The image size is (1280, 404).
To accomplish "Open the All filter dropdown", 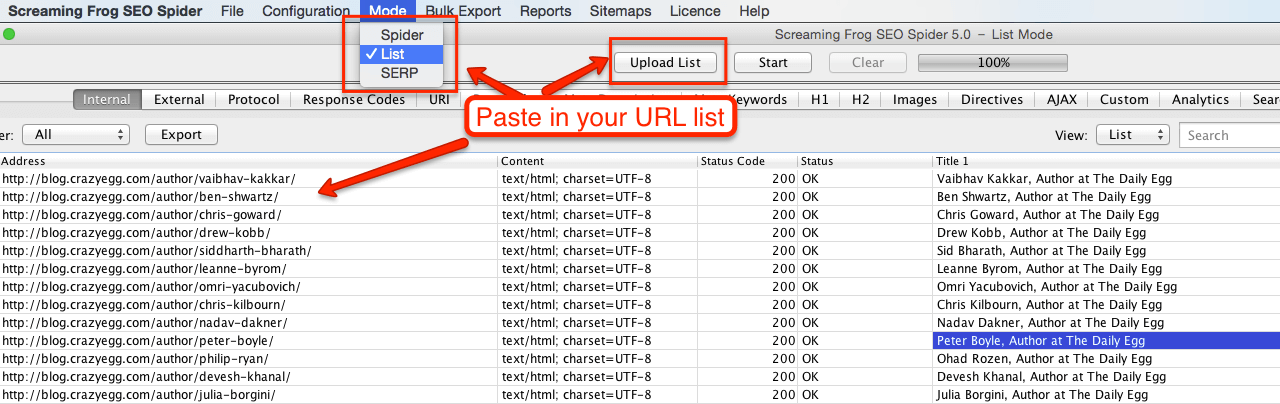I will coord(76,134).
